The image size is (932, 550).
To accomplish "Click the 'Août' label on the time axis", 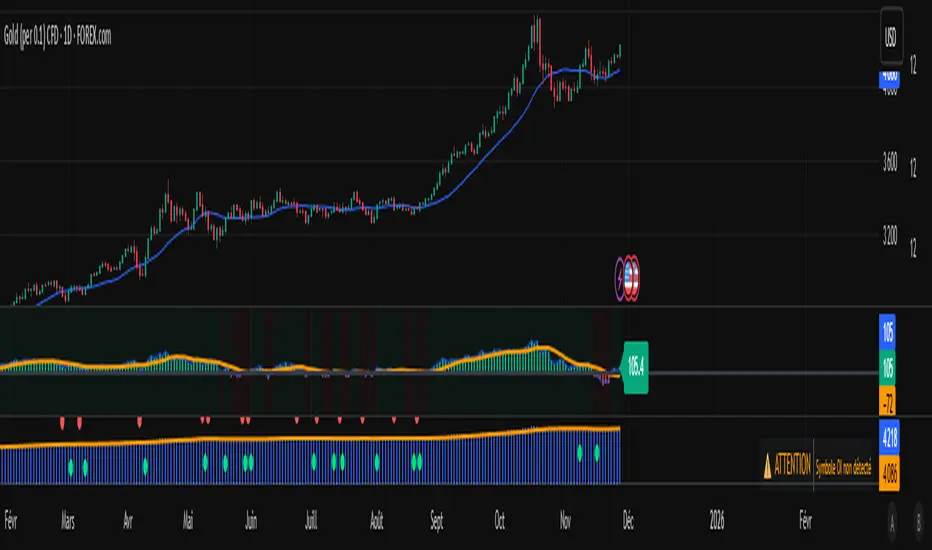I will click(x=377, y=521).
